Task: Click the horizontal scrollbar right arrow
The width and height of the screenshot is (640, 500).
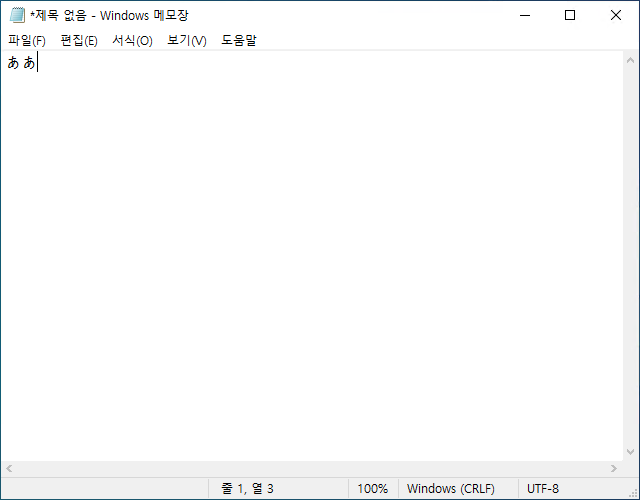Action: 613,469
